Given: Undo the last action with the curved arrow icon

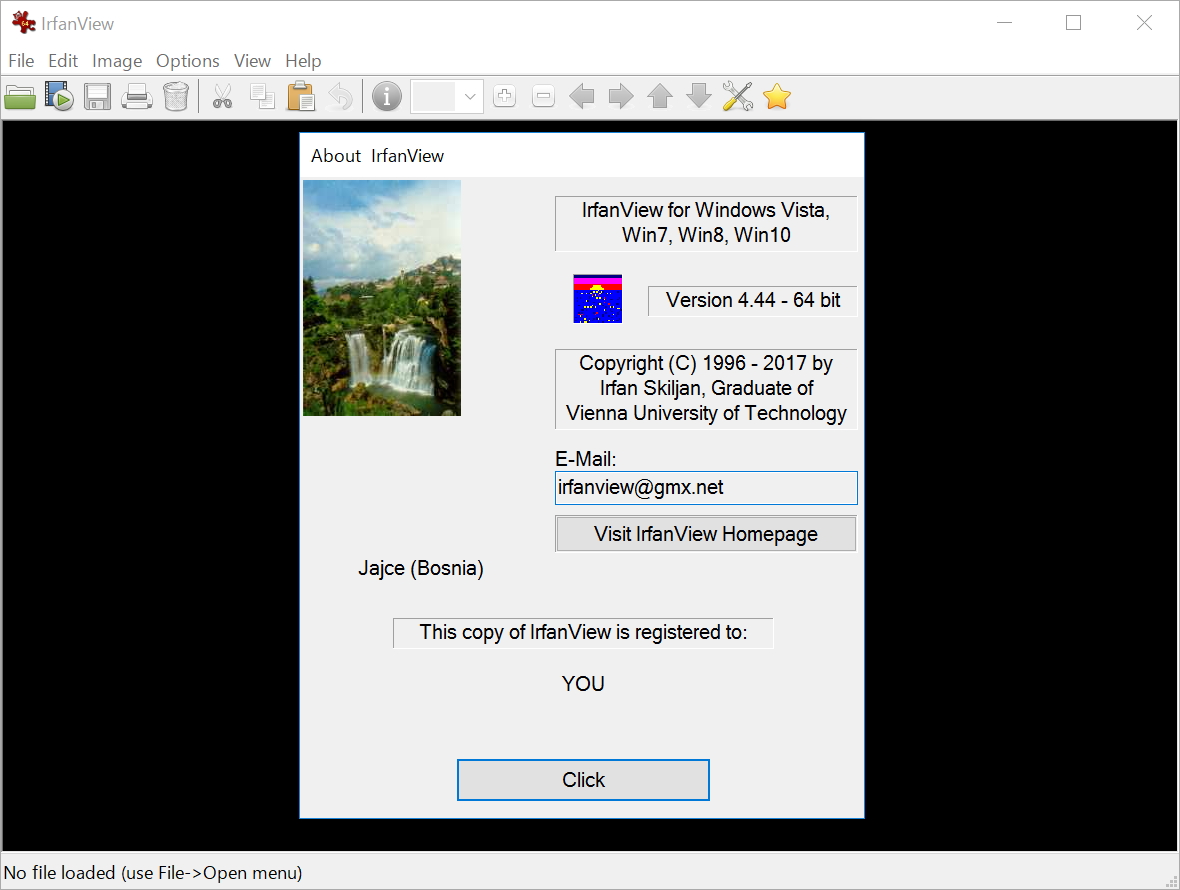Looking at the screenshot, I should pyautogui.click(x=340, y=96).
